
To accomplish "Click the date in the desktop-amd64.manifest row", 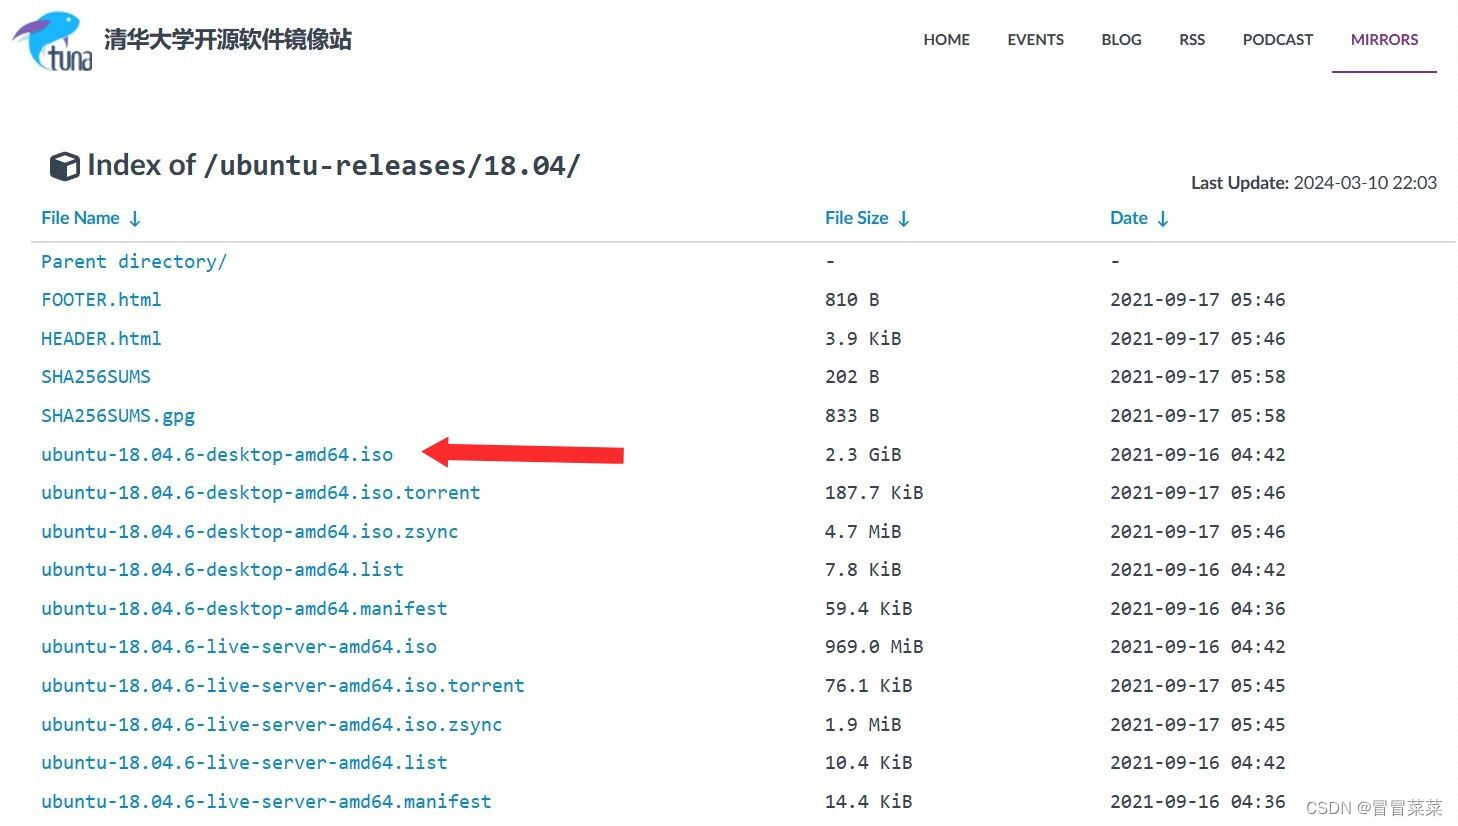I will tap(1198, 609).
